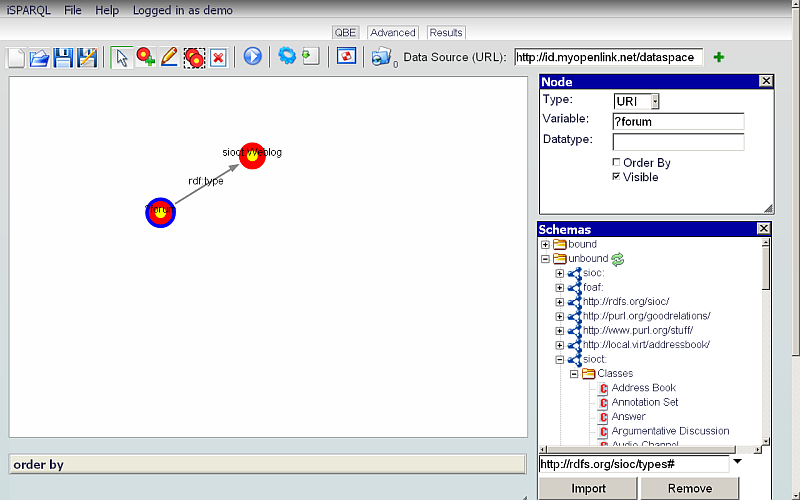Viewport: 800px width, 500px height.
Task: Create a new query with the blank page icon
Action: [x=16, y=57]
